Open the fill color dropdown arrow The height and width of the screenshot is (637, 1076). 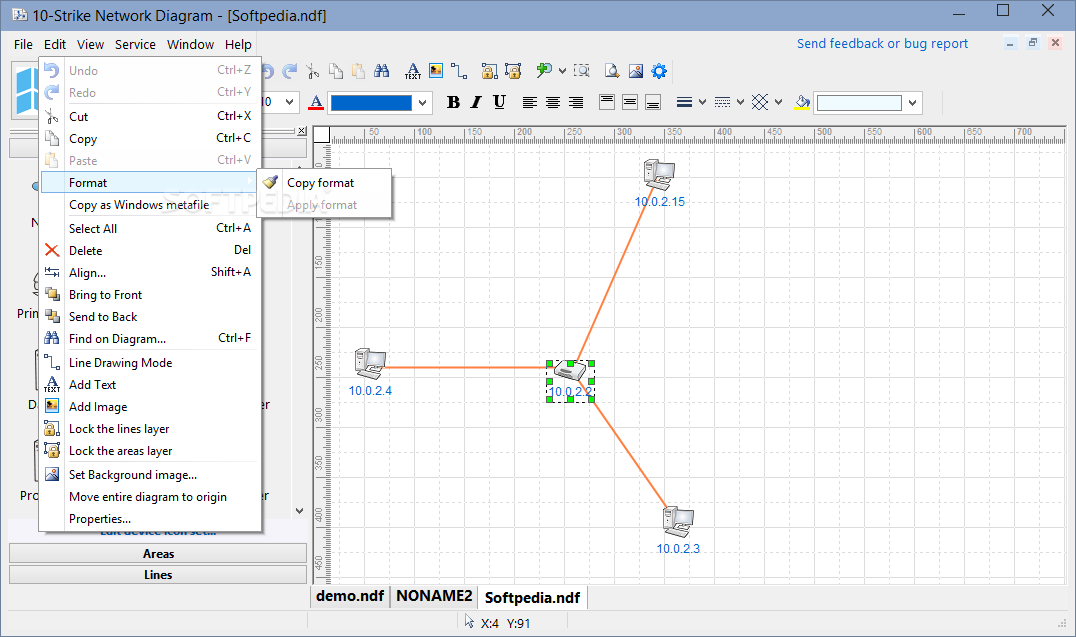(x=913, y=103)
